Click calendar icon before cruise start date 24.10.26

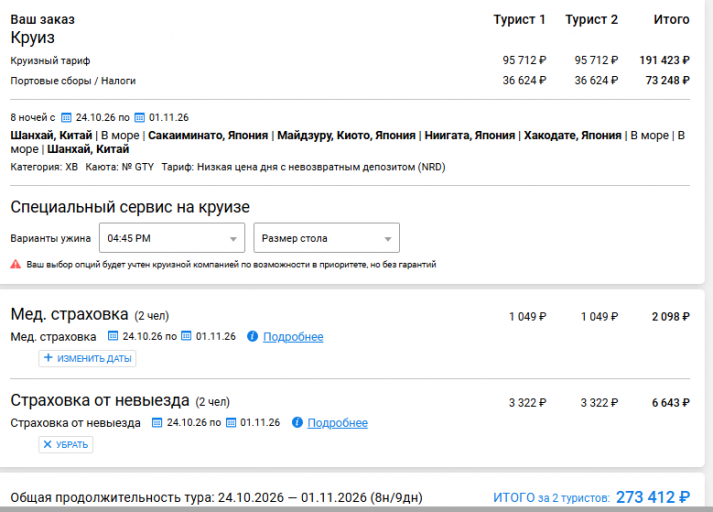[x=66, y=118]
